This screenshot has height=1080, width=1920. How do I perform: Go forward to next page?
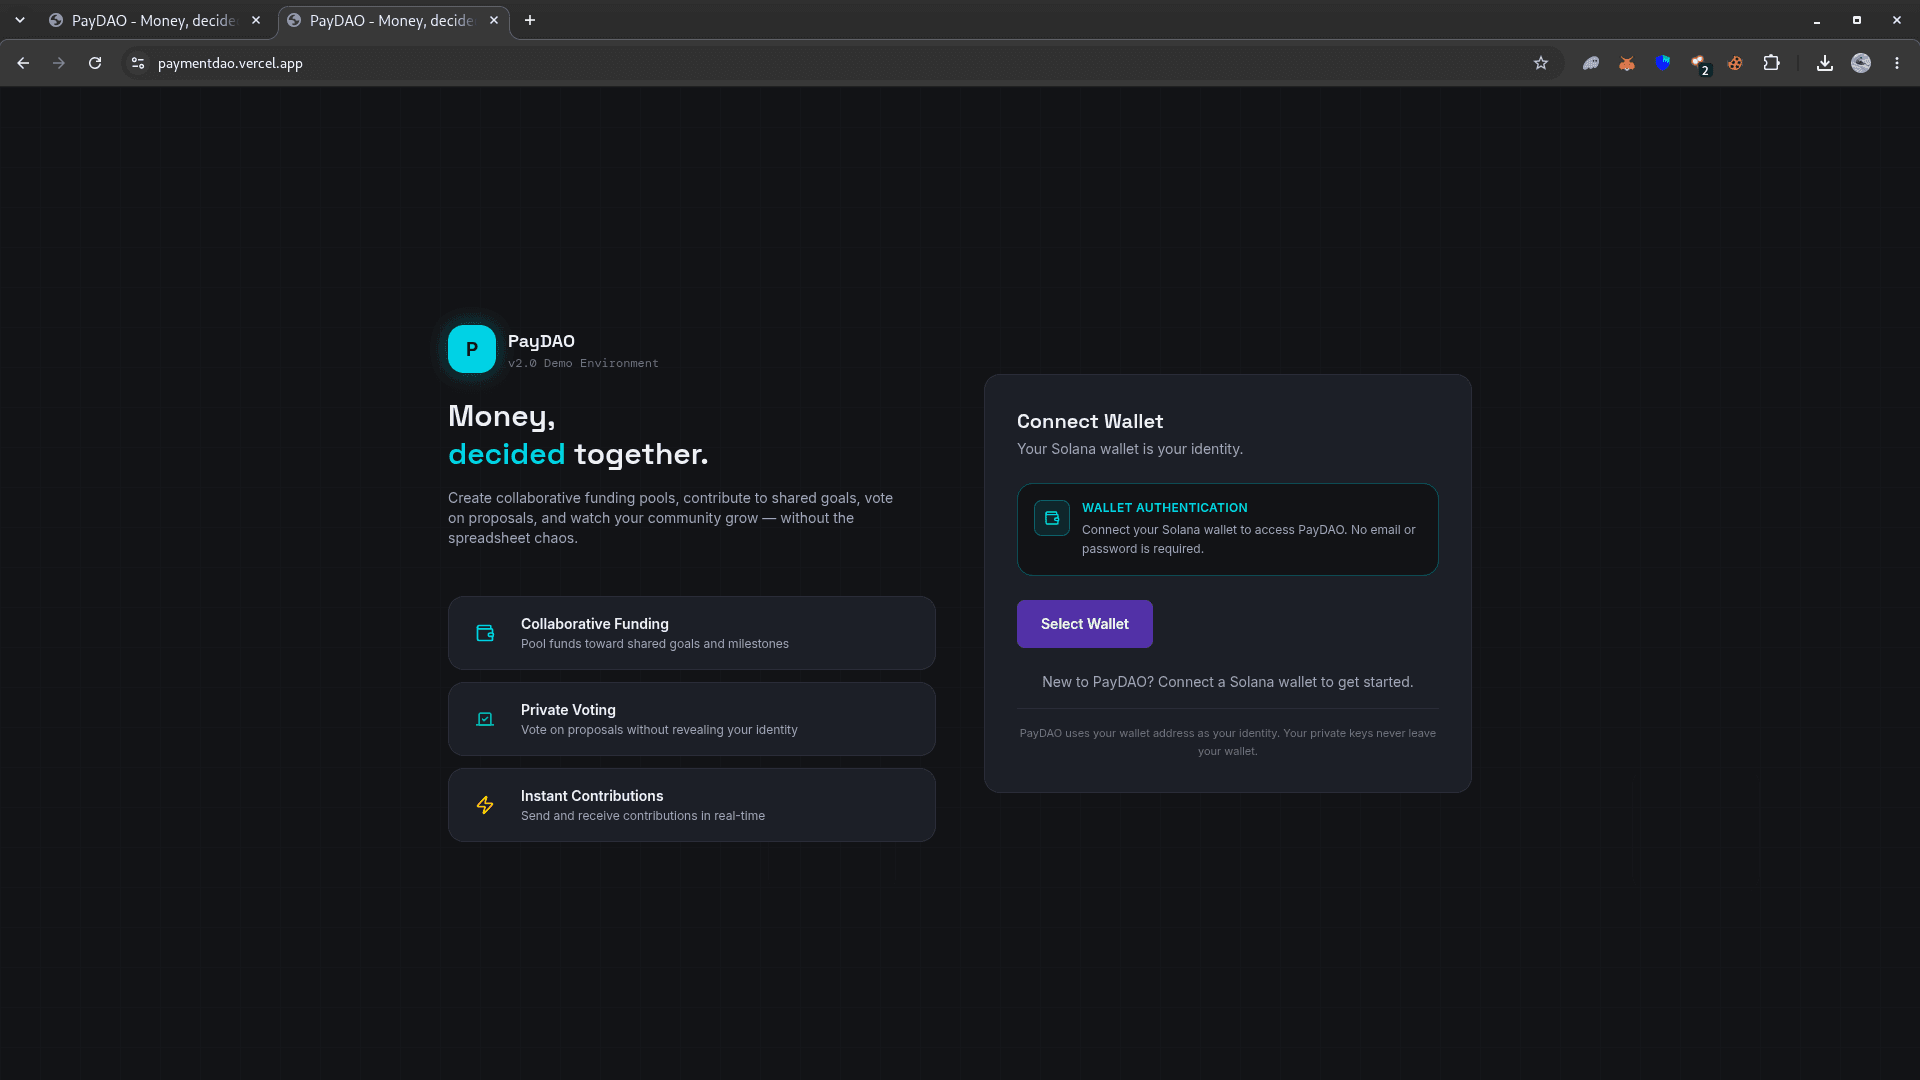point(59,63)
